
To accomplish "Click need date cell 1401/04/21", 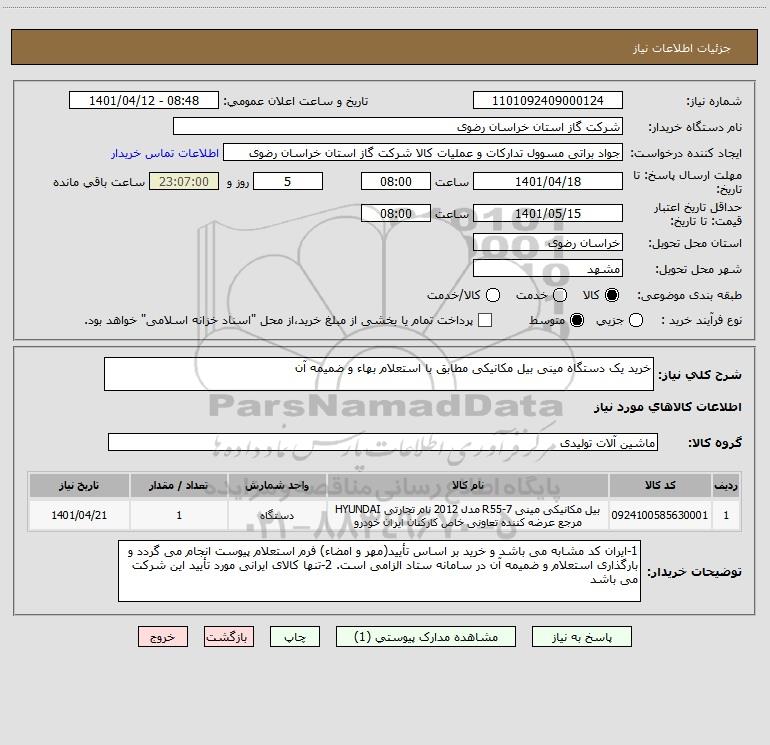I will pos(79,515).
